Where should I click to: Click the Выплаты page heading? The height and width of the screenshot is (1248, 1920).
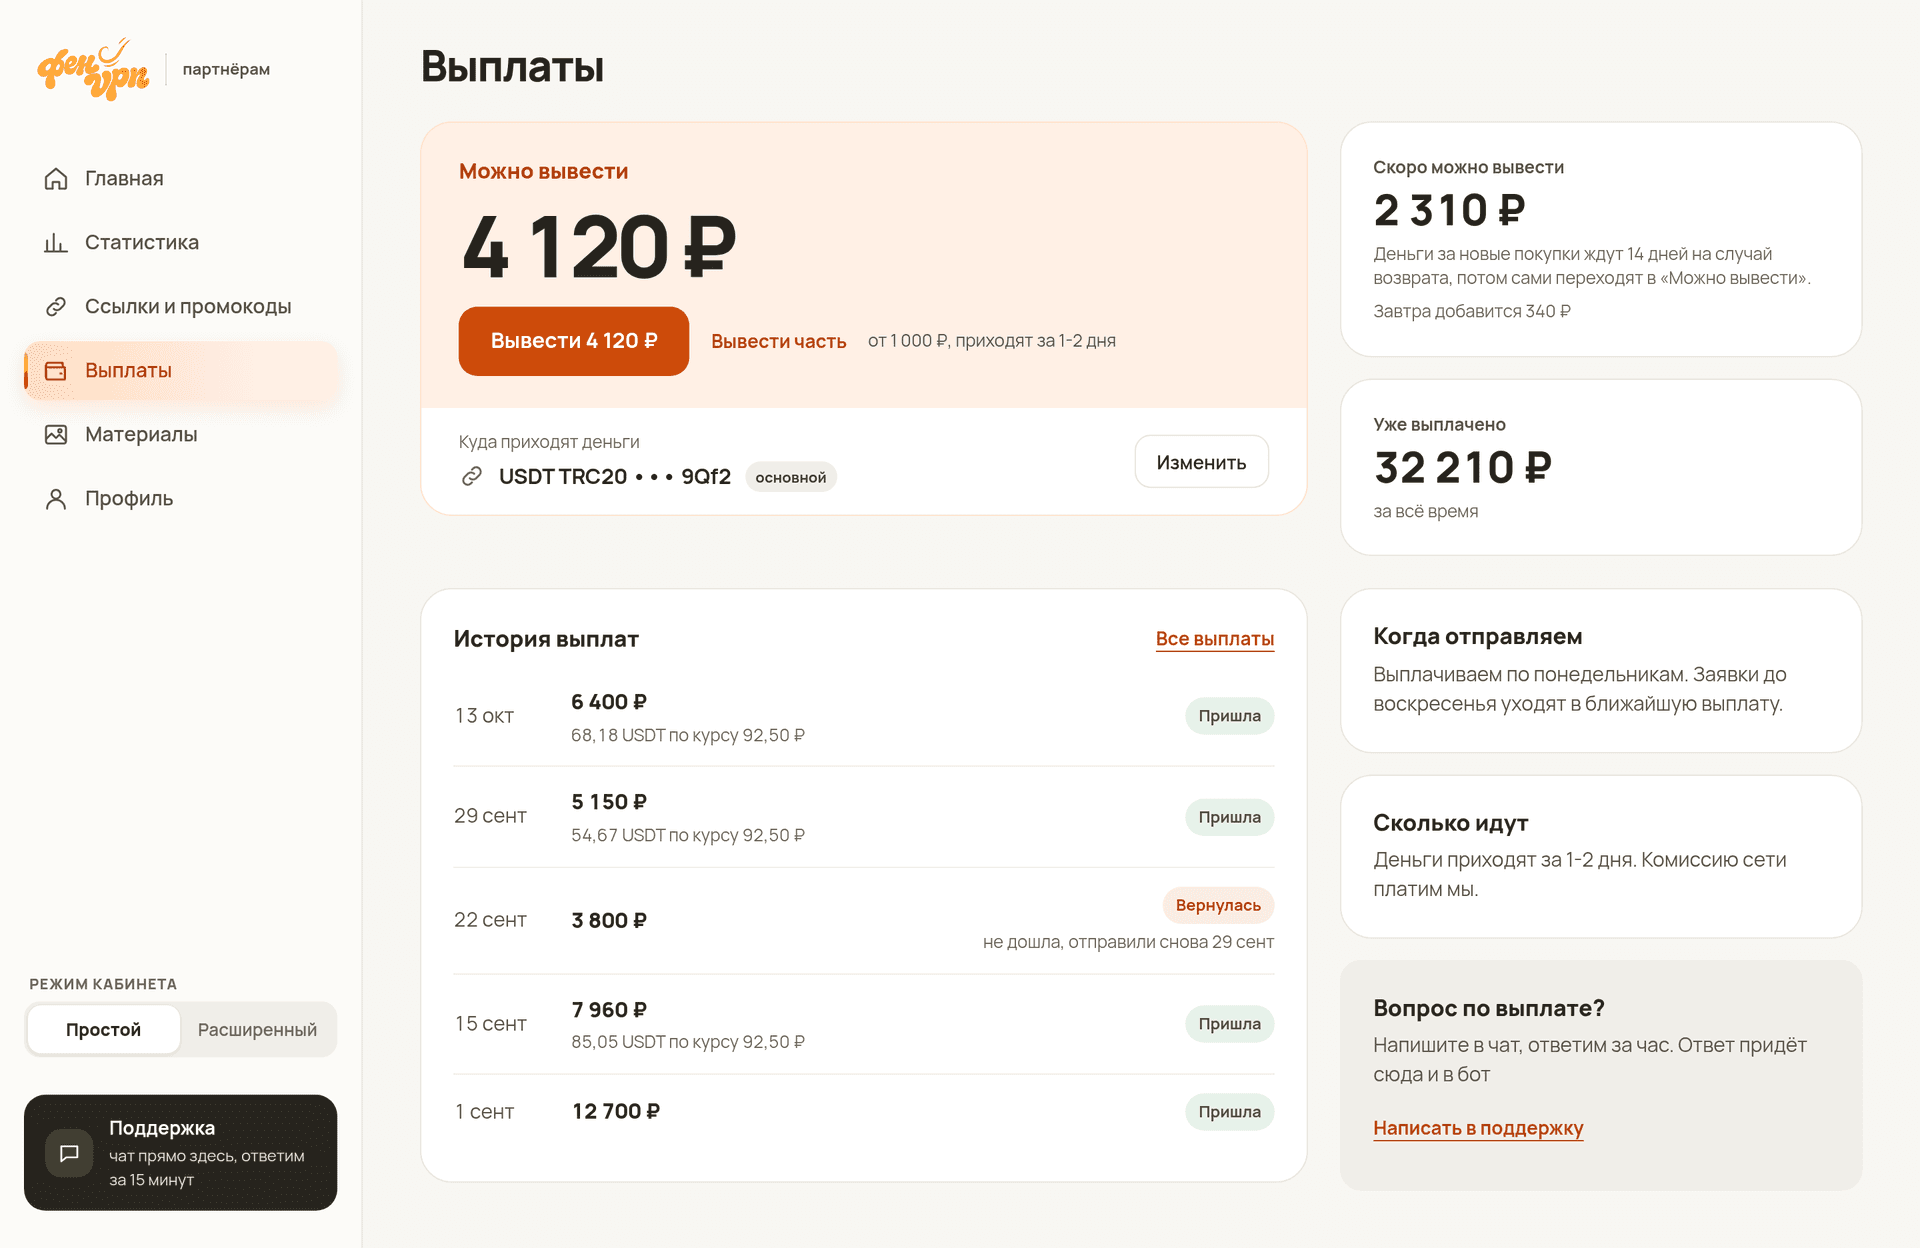pyautogui.click(x=512, y=67)
